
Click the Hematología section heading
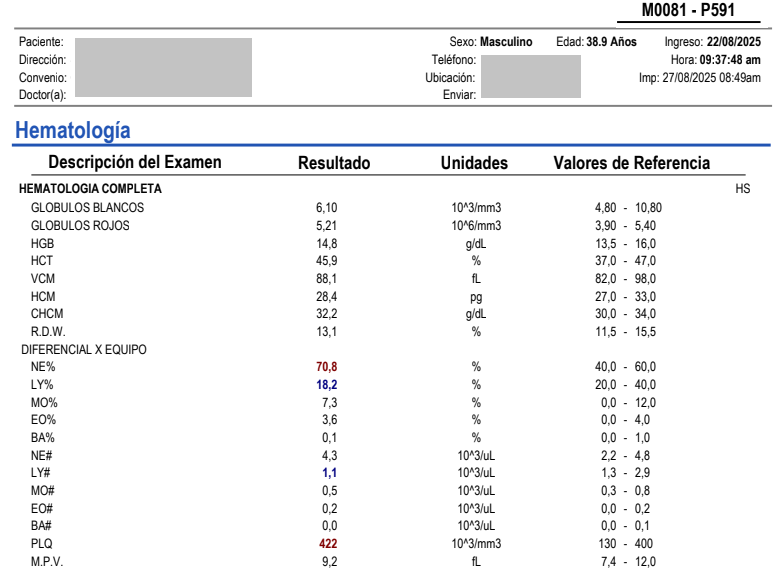click(73, 130)
